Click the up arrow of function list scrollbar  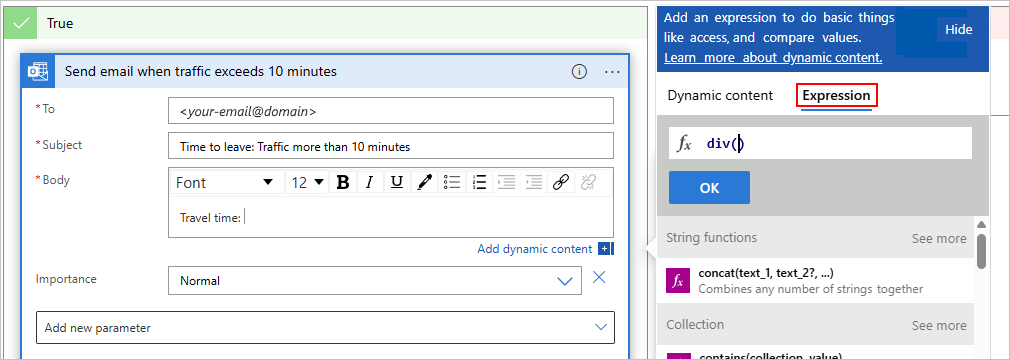pos(981,225)
